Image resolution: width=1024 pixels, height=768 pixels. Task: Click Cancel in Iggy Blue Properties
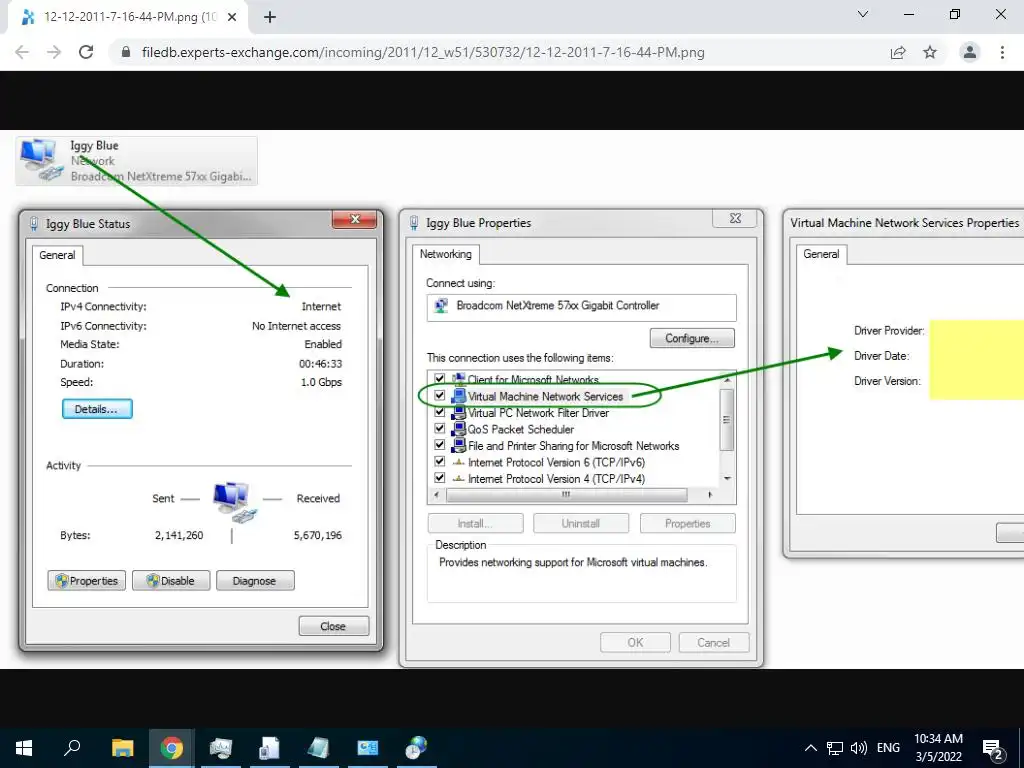[x=714, y=643]
